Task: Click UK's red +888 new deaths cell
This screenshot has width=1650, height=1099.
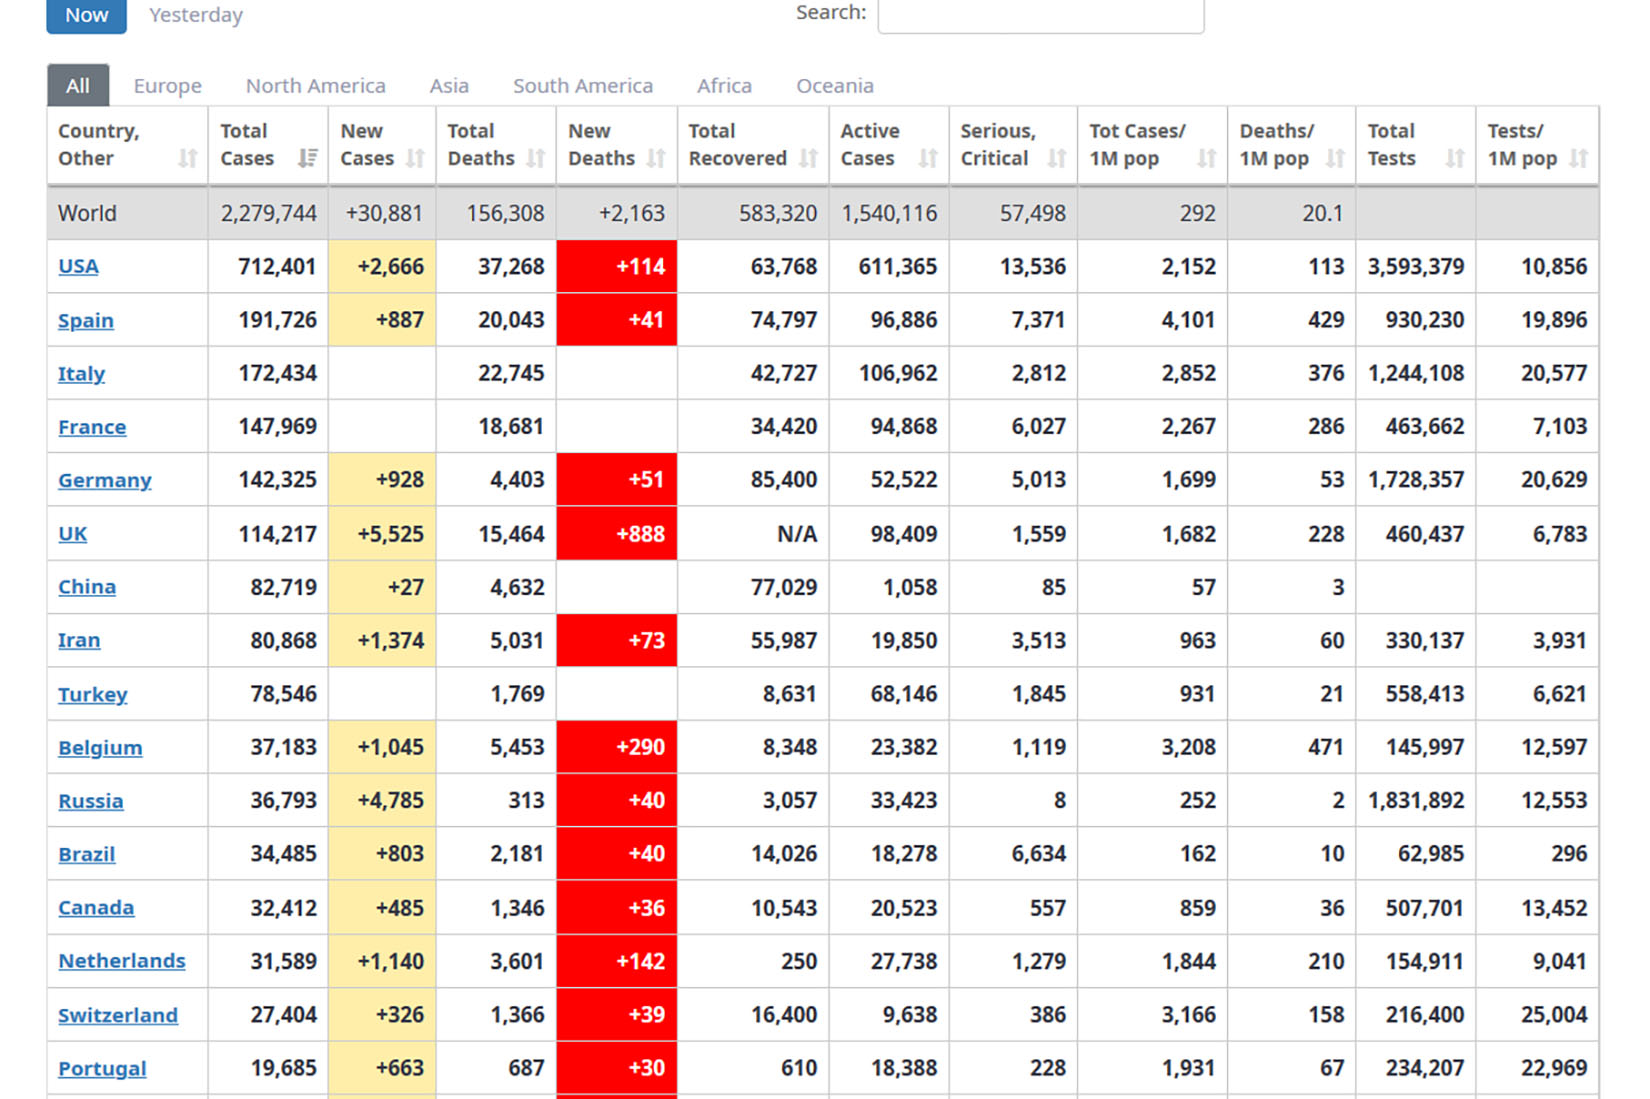Action: point(617,534)
